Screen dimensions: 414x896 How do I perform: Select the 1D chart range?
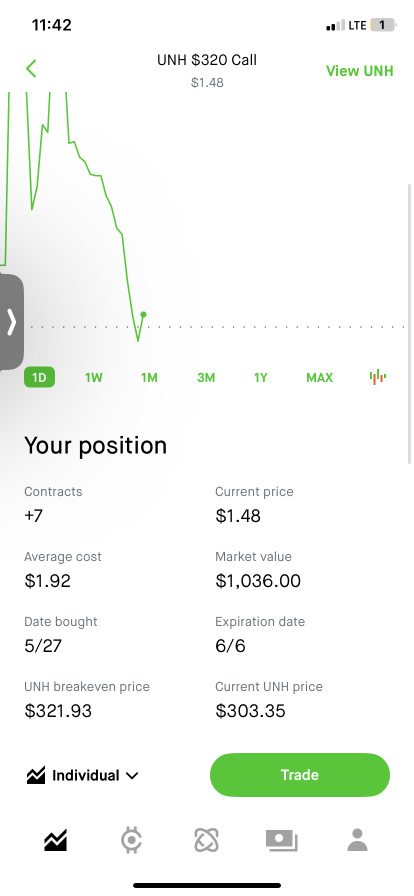pyautogui.click(x=39, y=378)
